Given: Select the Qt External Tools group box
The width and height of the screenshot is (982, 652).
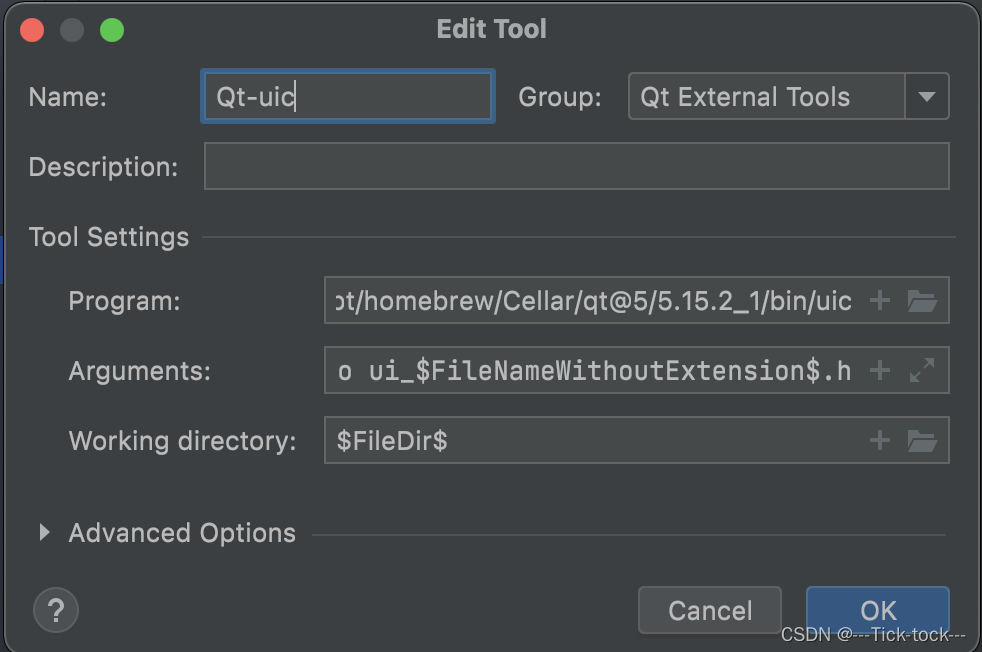Looking at the screenshot, I should [x=766, y=97].
